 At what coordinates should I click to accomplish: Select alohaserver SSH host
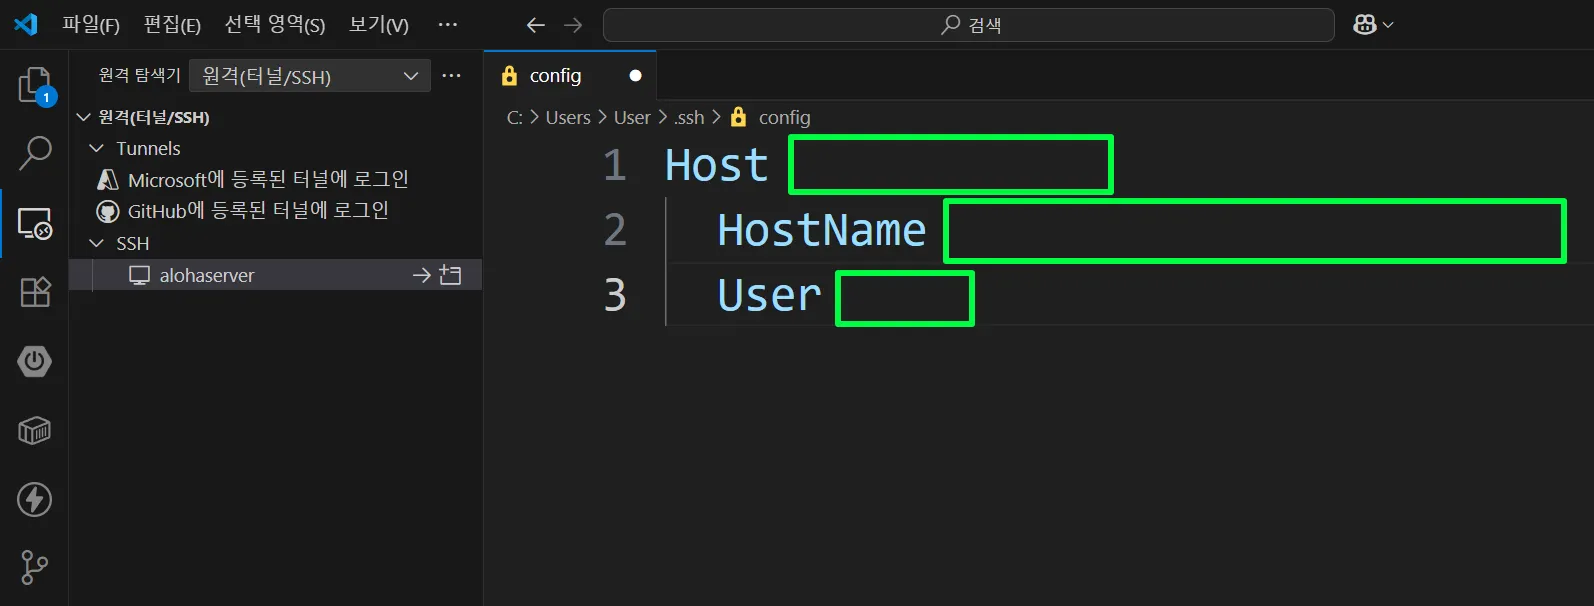click(207, 275)
